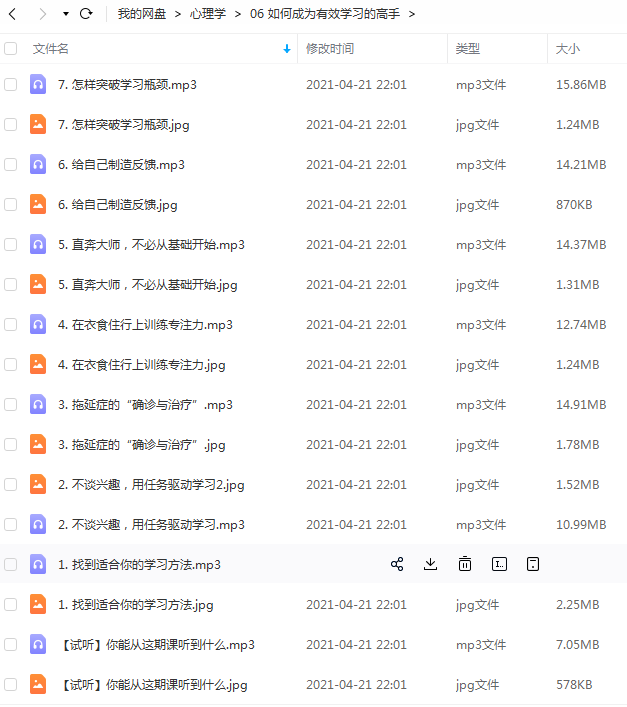Expand the chevron after 06 如何成为有效学习的高手

pos(412,14)
